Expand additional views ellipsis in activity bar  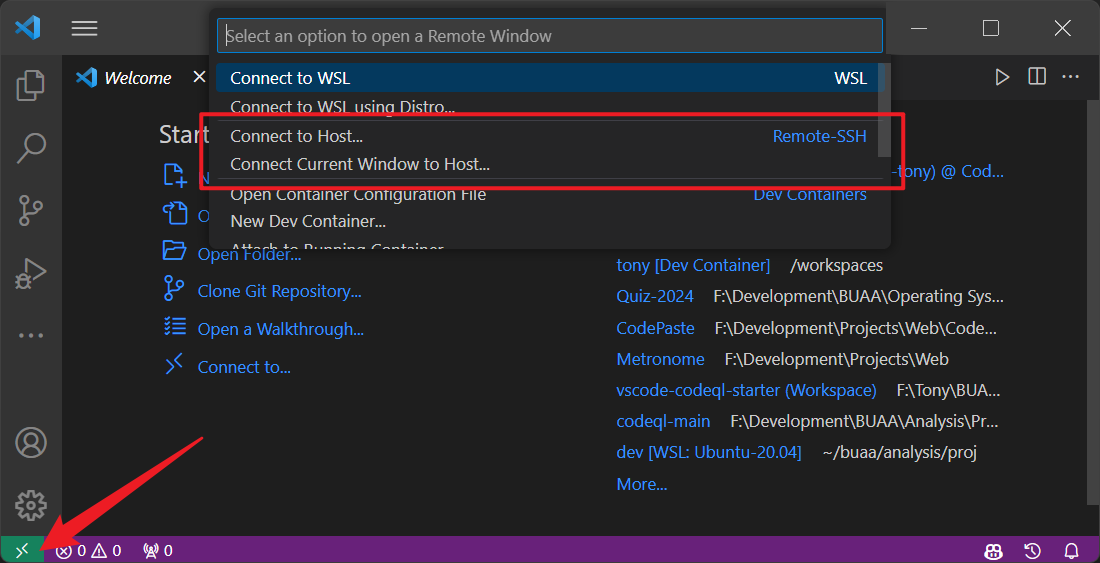[x=31, y=335]
